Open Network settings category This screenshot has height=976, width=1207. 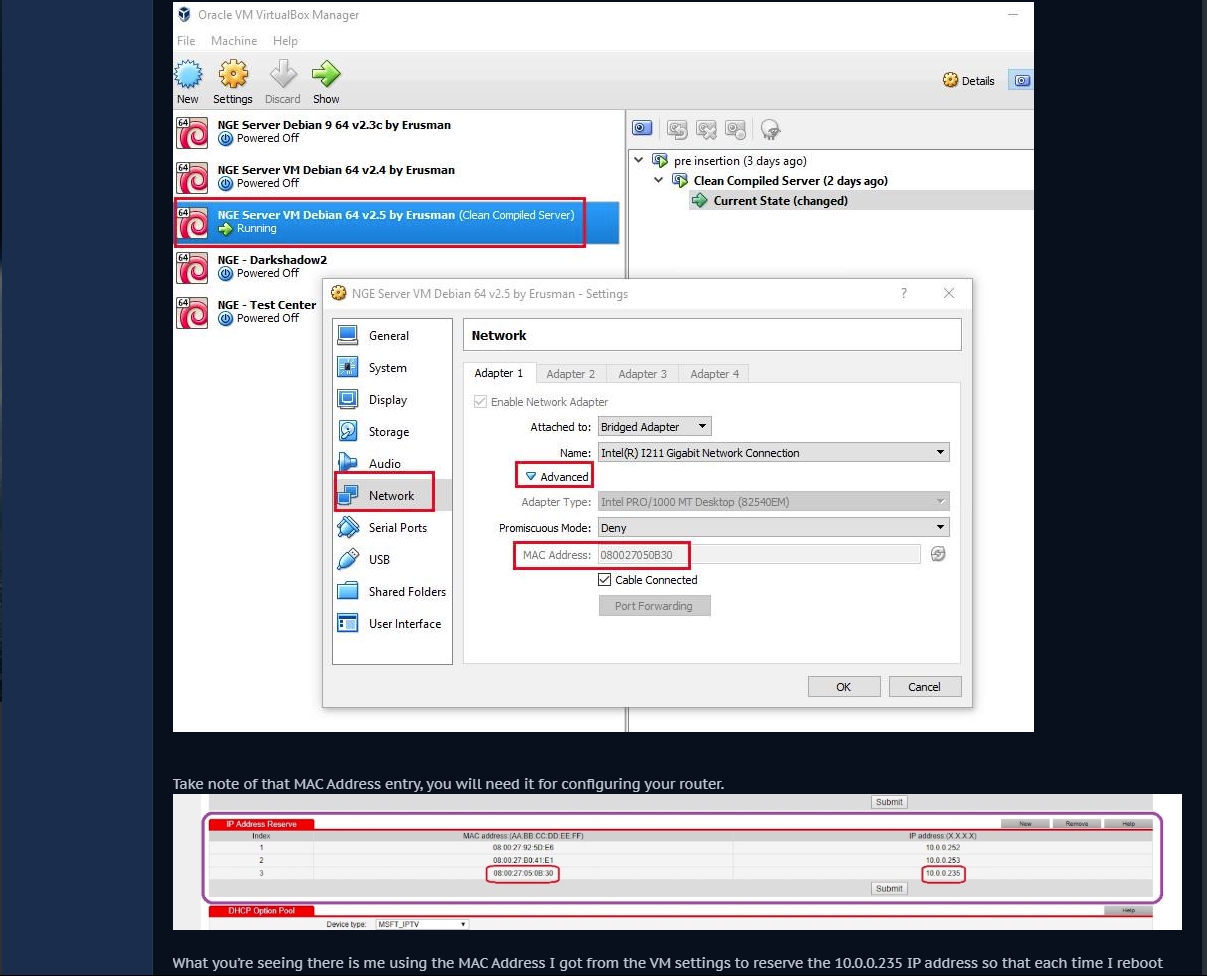(392, 496)
